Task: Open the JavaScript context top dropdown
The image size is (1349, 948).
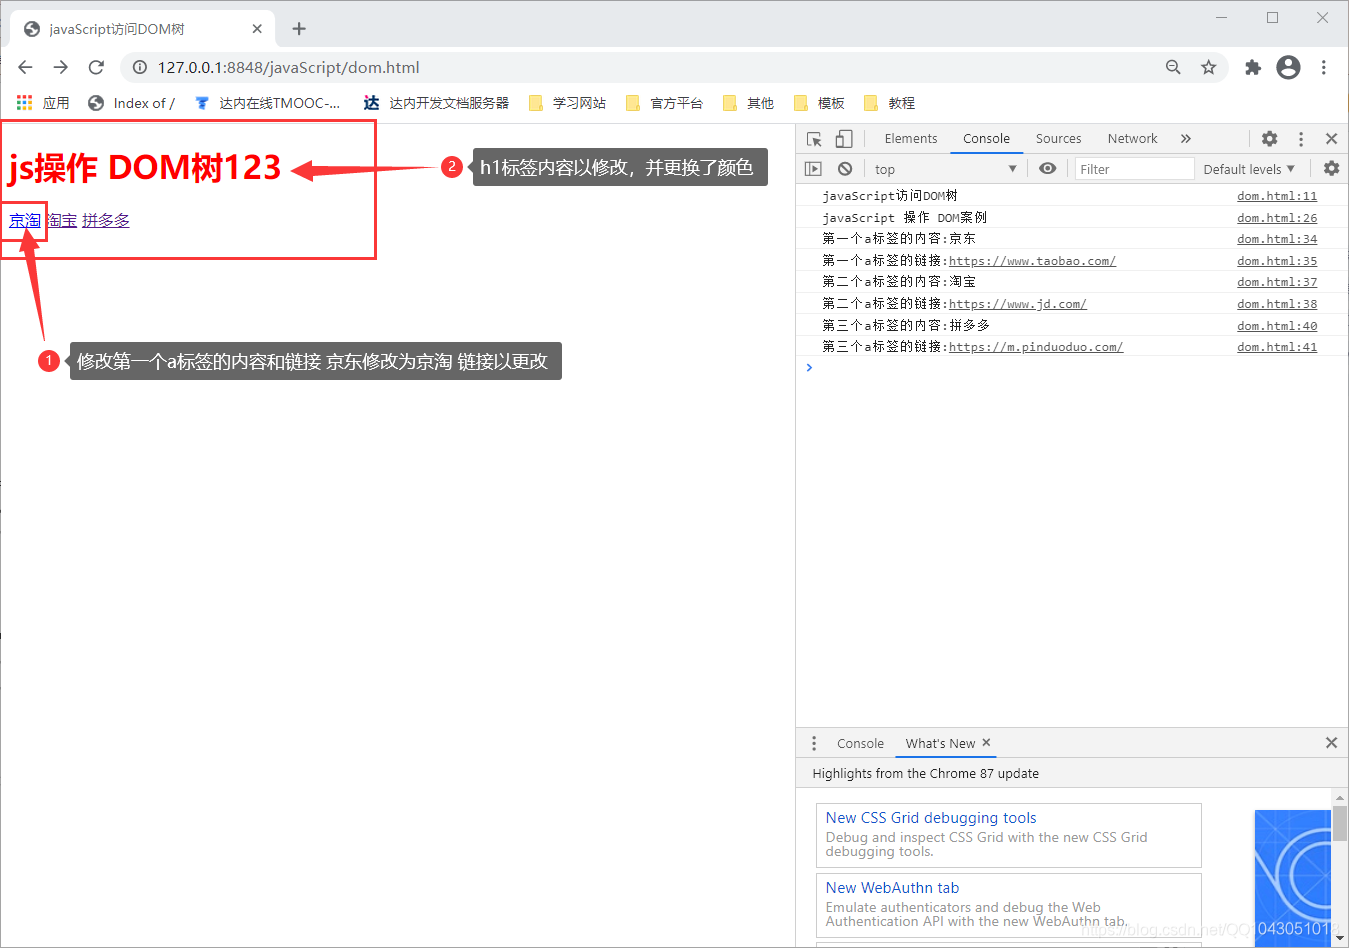Action: pos(945,169)
